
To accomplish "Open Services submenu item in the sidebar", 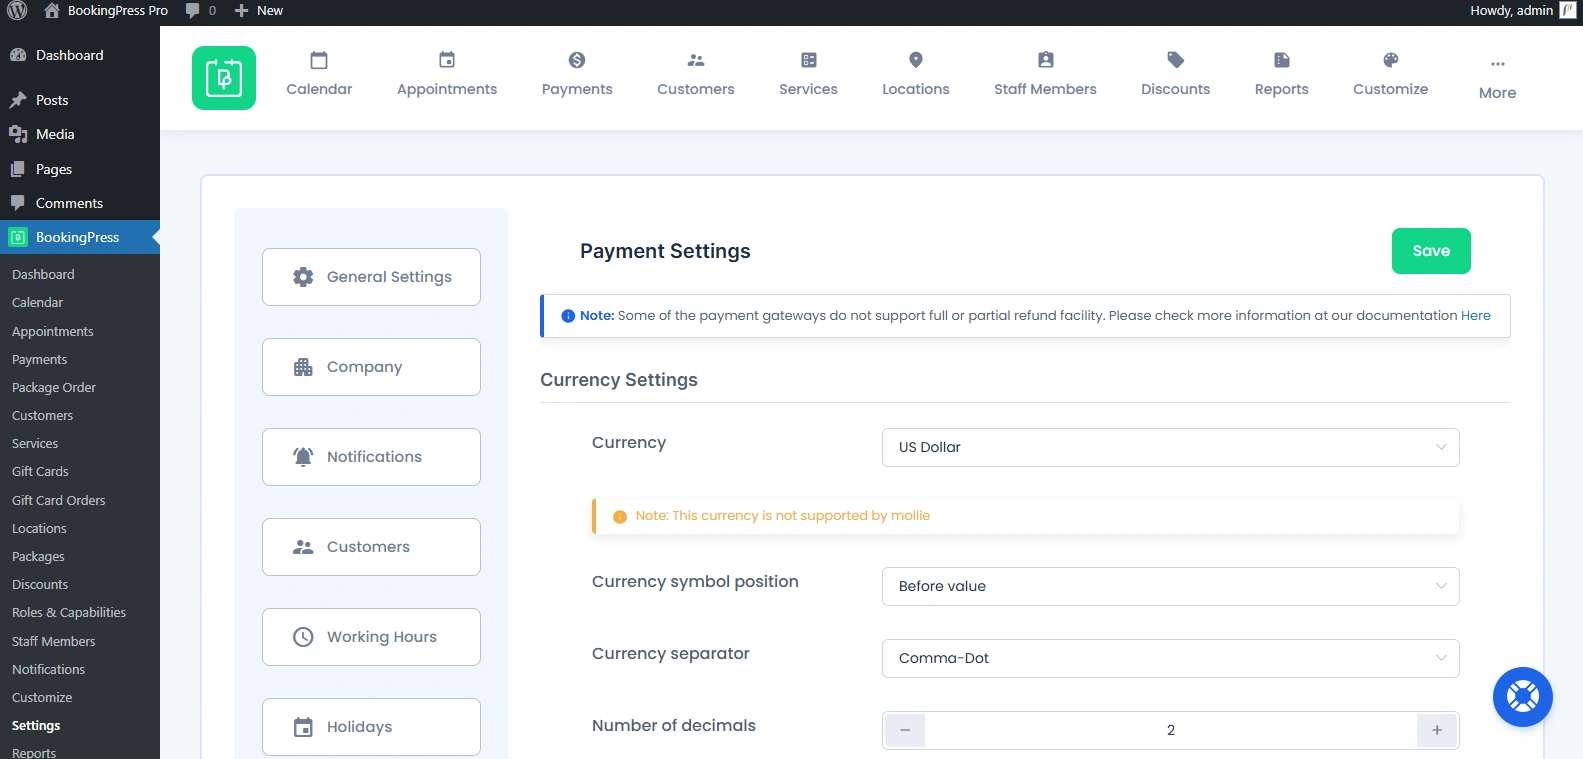I will [35, 443].
